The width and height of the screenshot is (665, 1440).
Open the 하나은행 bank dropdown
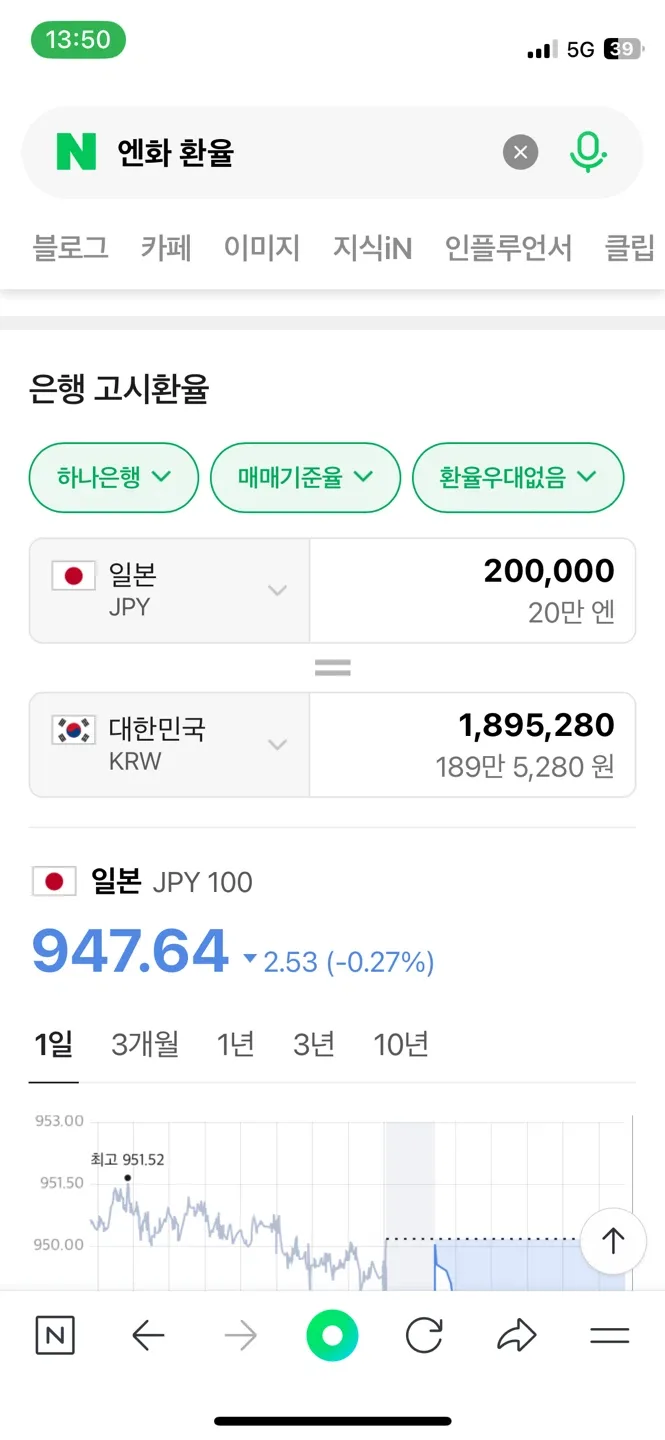(114, 477)
